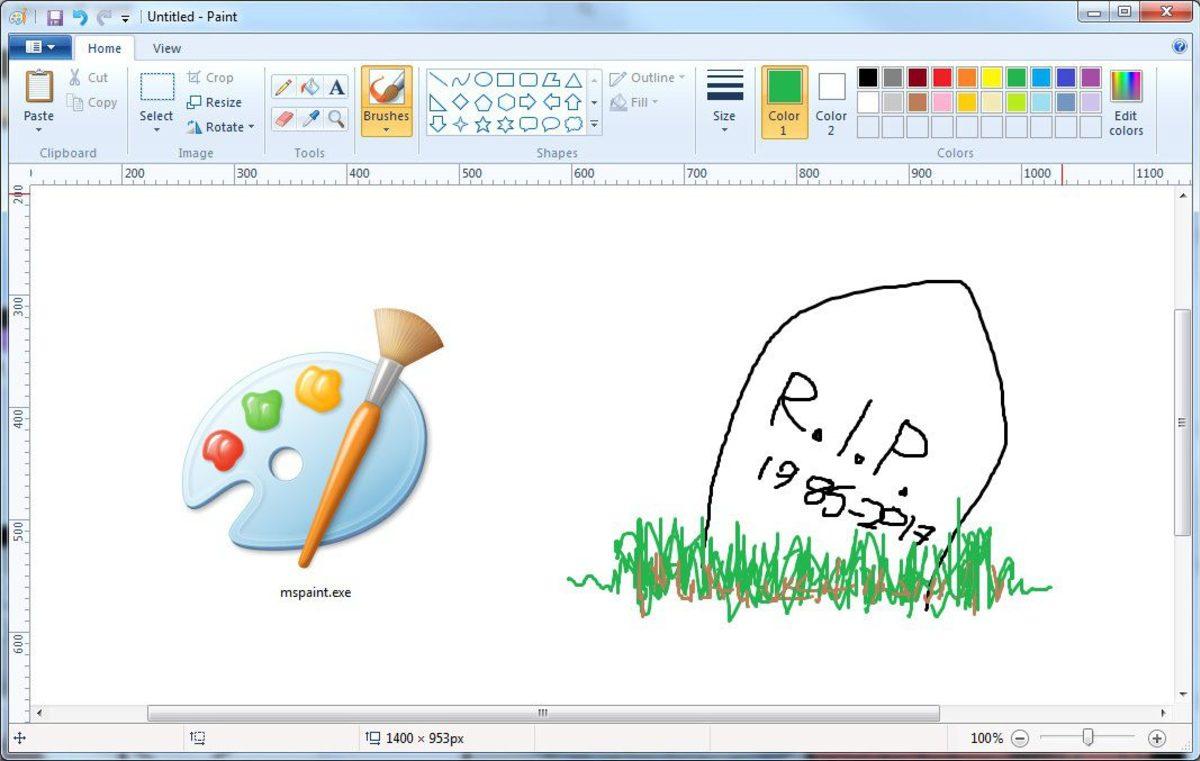Zoom in using the magnifier plus button
The height and width of the screenshot is (761, 1200).
[x=1155, y=738]
